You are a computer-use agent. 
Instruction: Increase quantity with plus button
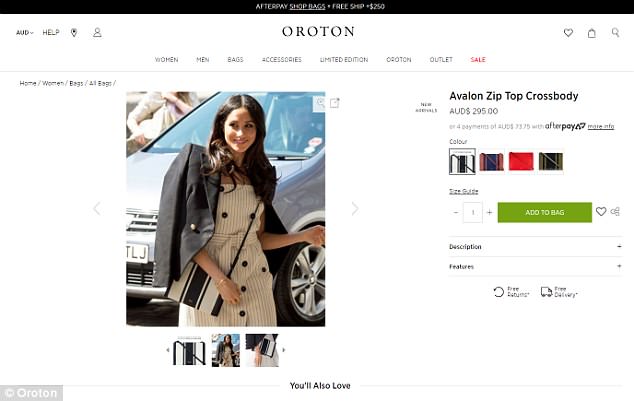coord(489,212)
